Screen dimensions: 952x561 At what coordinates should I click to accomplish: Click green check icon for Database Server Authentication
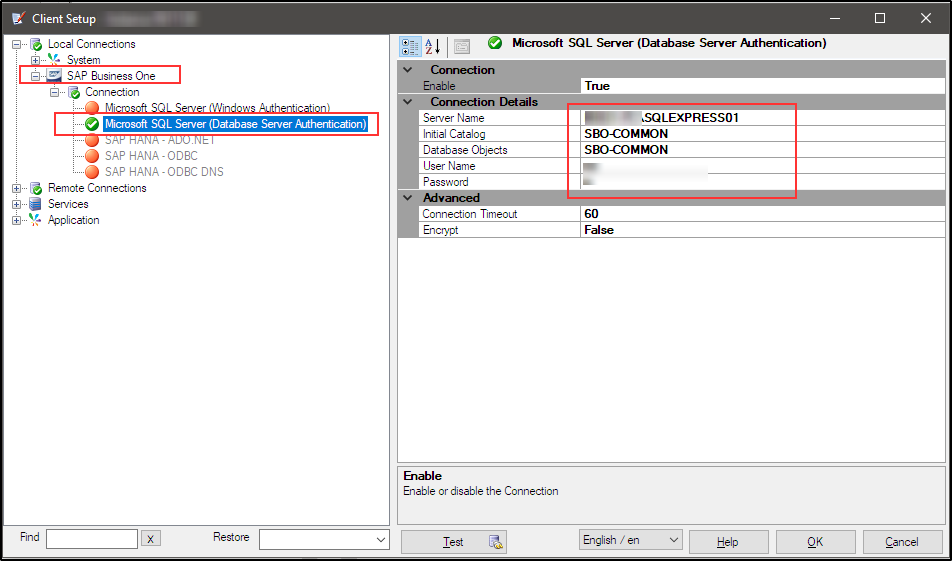(92, 124)
